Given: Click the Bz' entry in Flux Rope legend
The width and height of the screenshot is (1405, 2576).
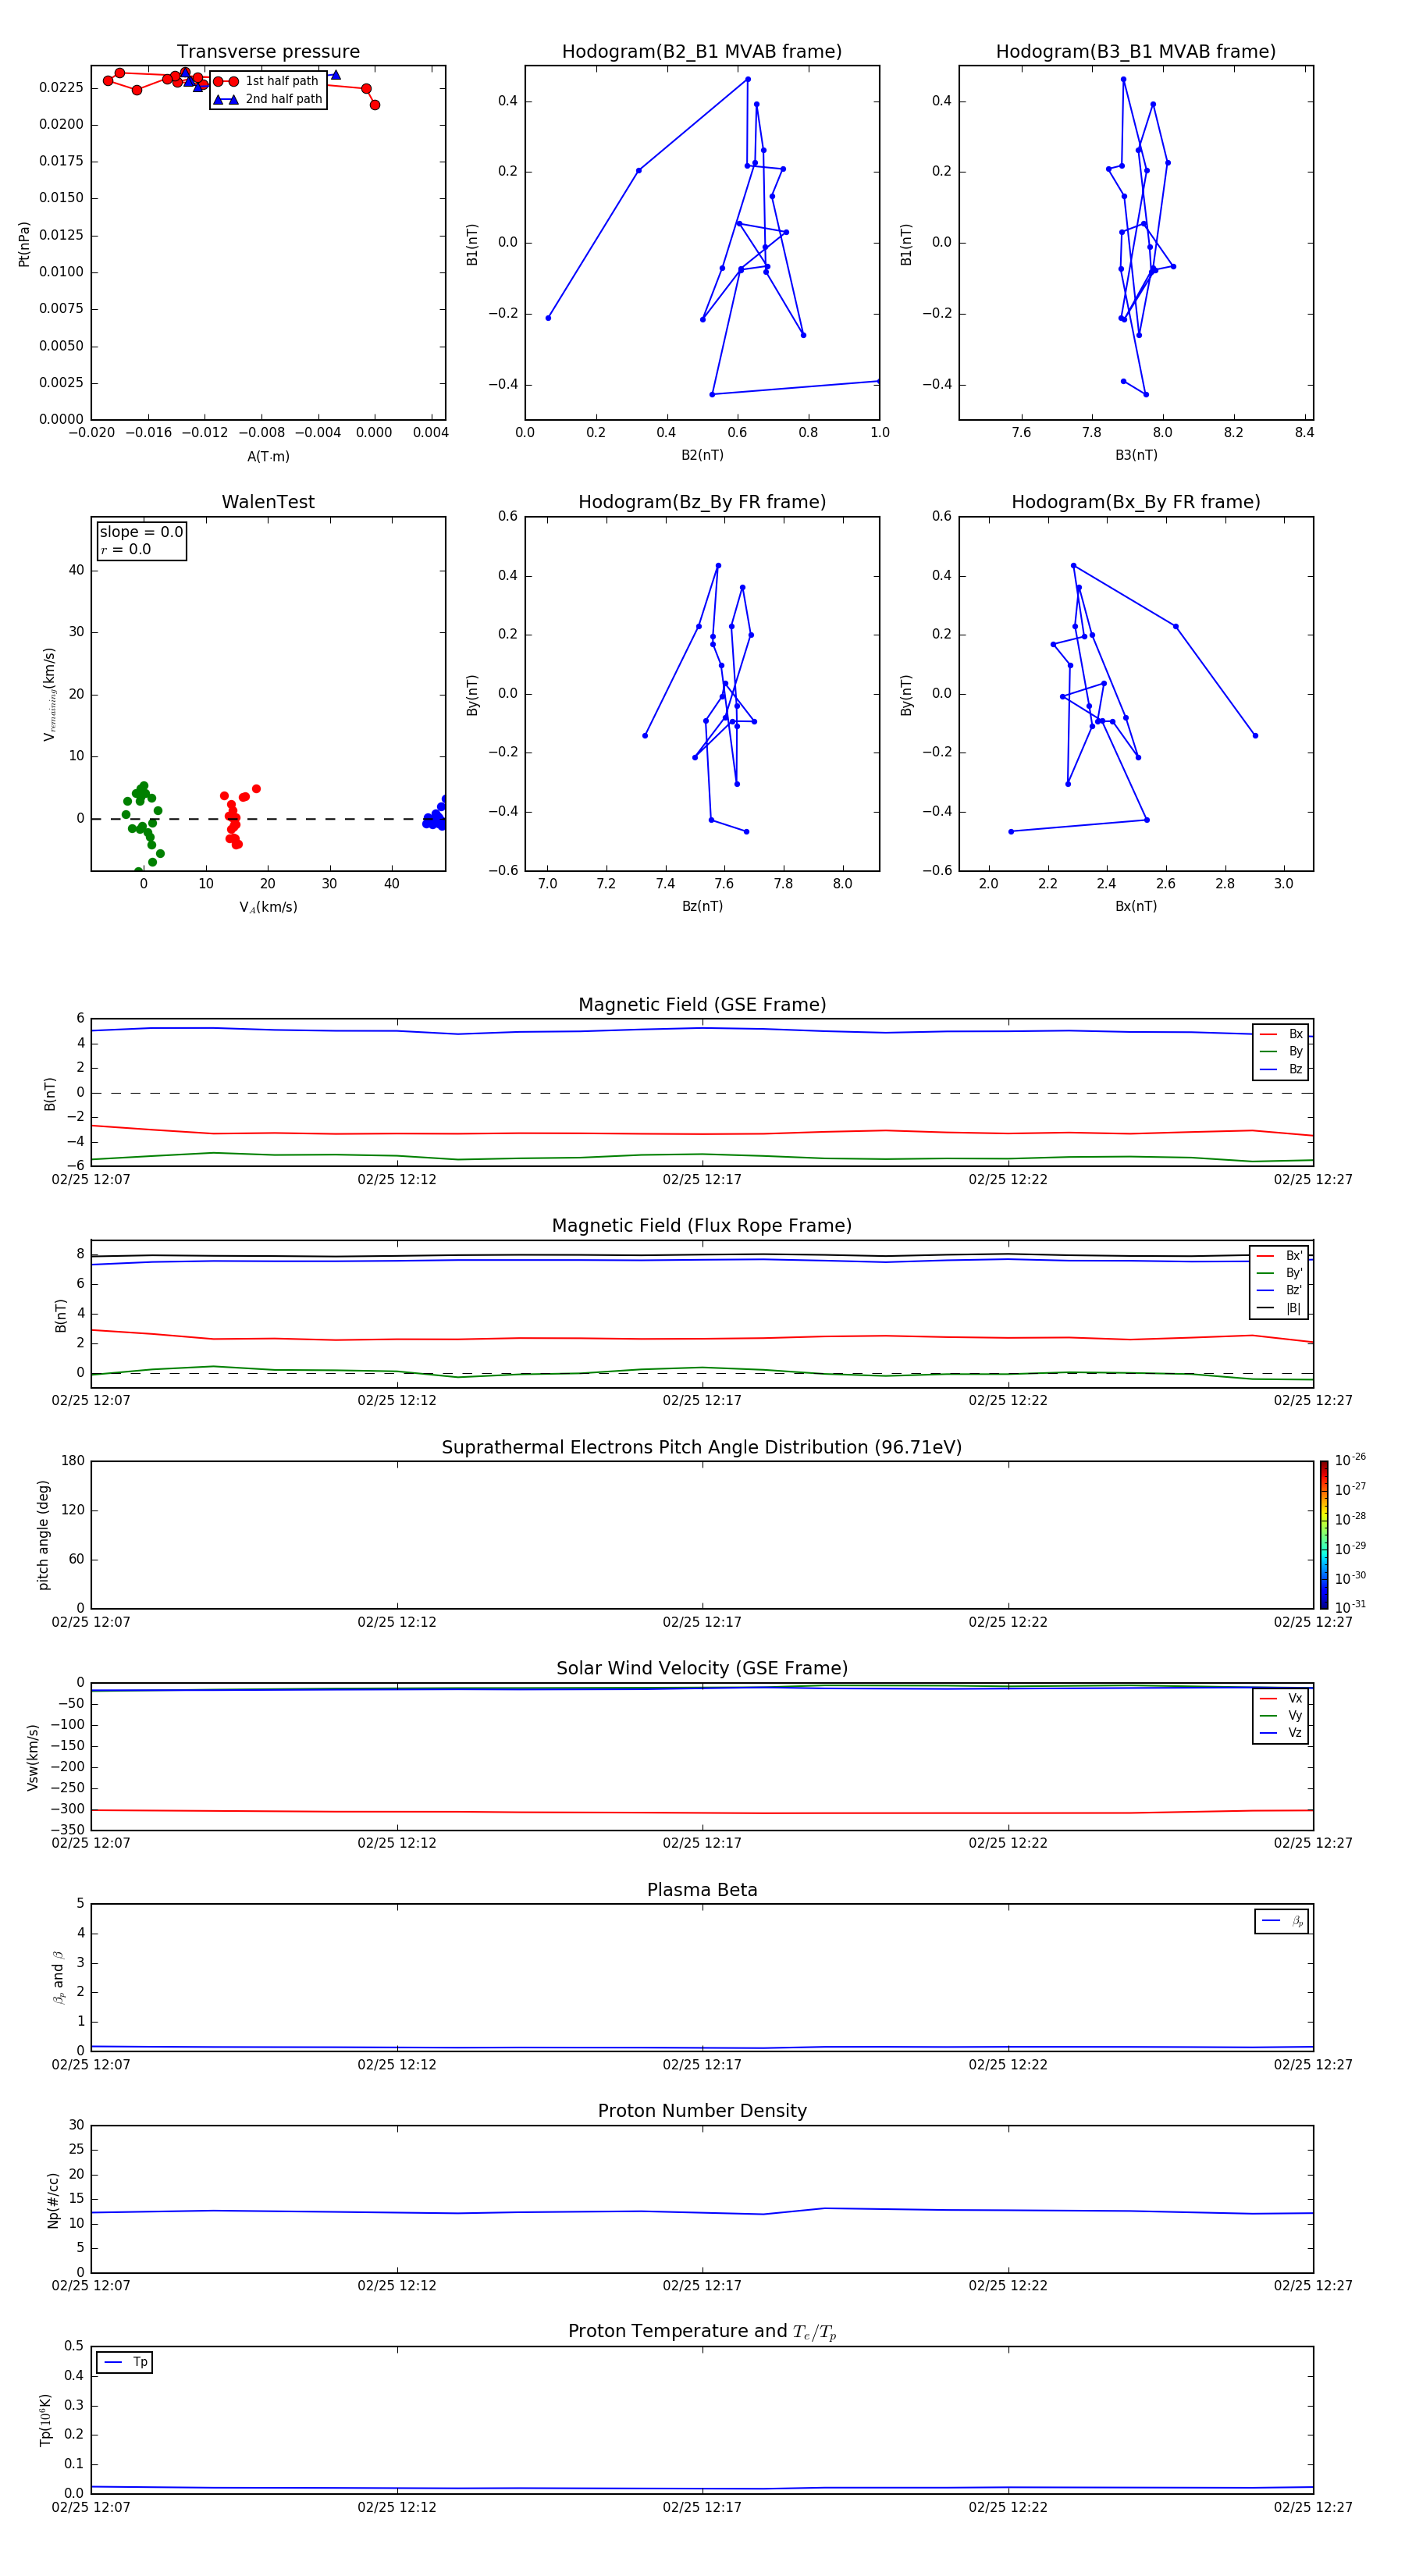Looking at the screenshot, I should [x=1279, y=1290].
